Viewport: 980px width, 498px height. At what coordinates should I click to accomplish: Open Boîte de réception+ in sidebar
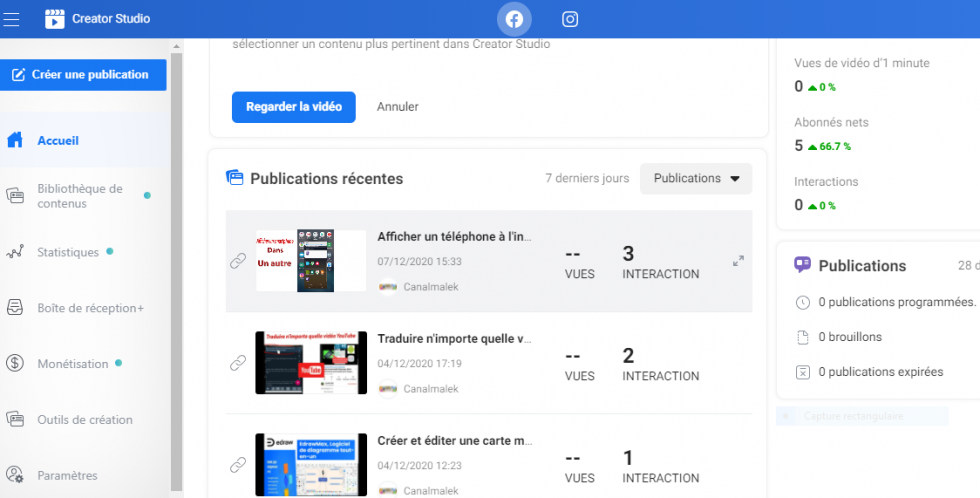pos(90,308)
